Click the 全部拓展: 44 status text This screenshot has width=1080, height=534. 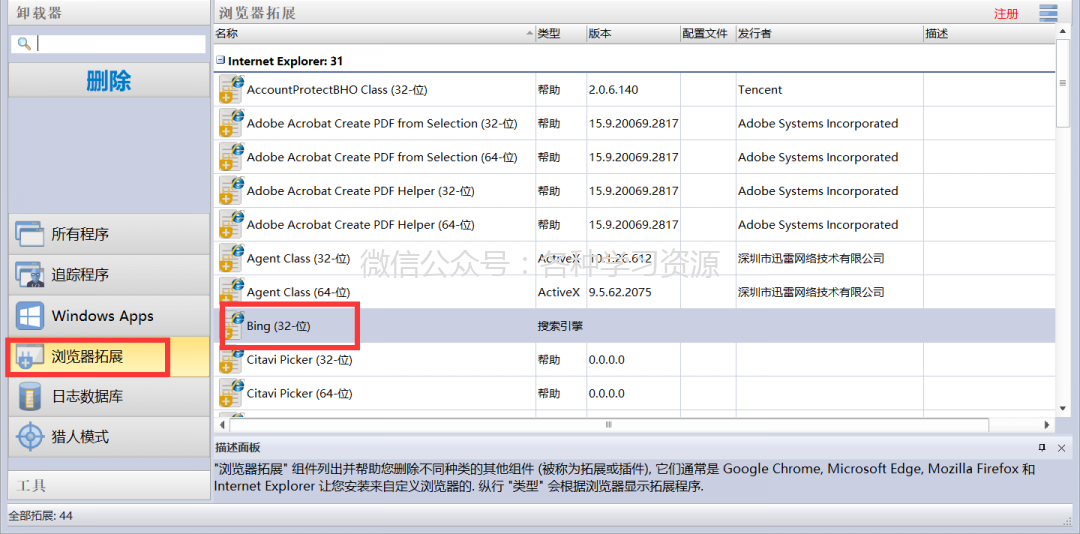point(41,515)
